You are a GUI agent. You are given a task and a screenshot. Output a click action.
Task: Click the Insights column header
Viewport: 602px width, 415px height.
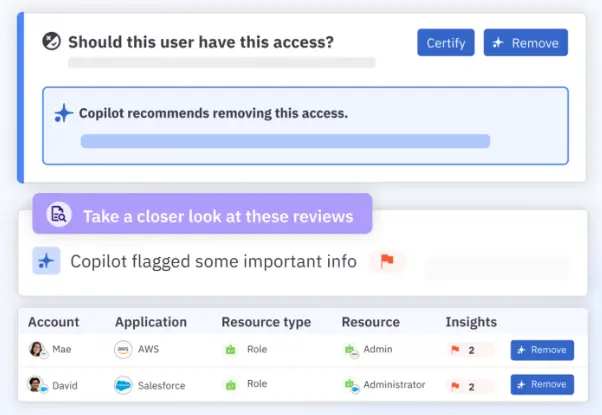coord(471,322)
